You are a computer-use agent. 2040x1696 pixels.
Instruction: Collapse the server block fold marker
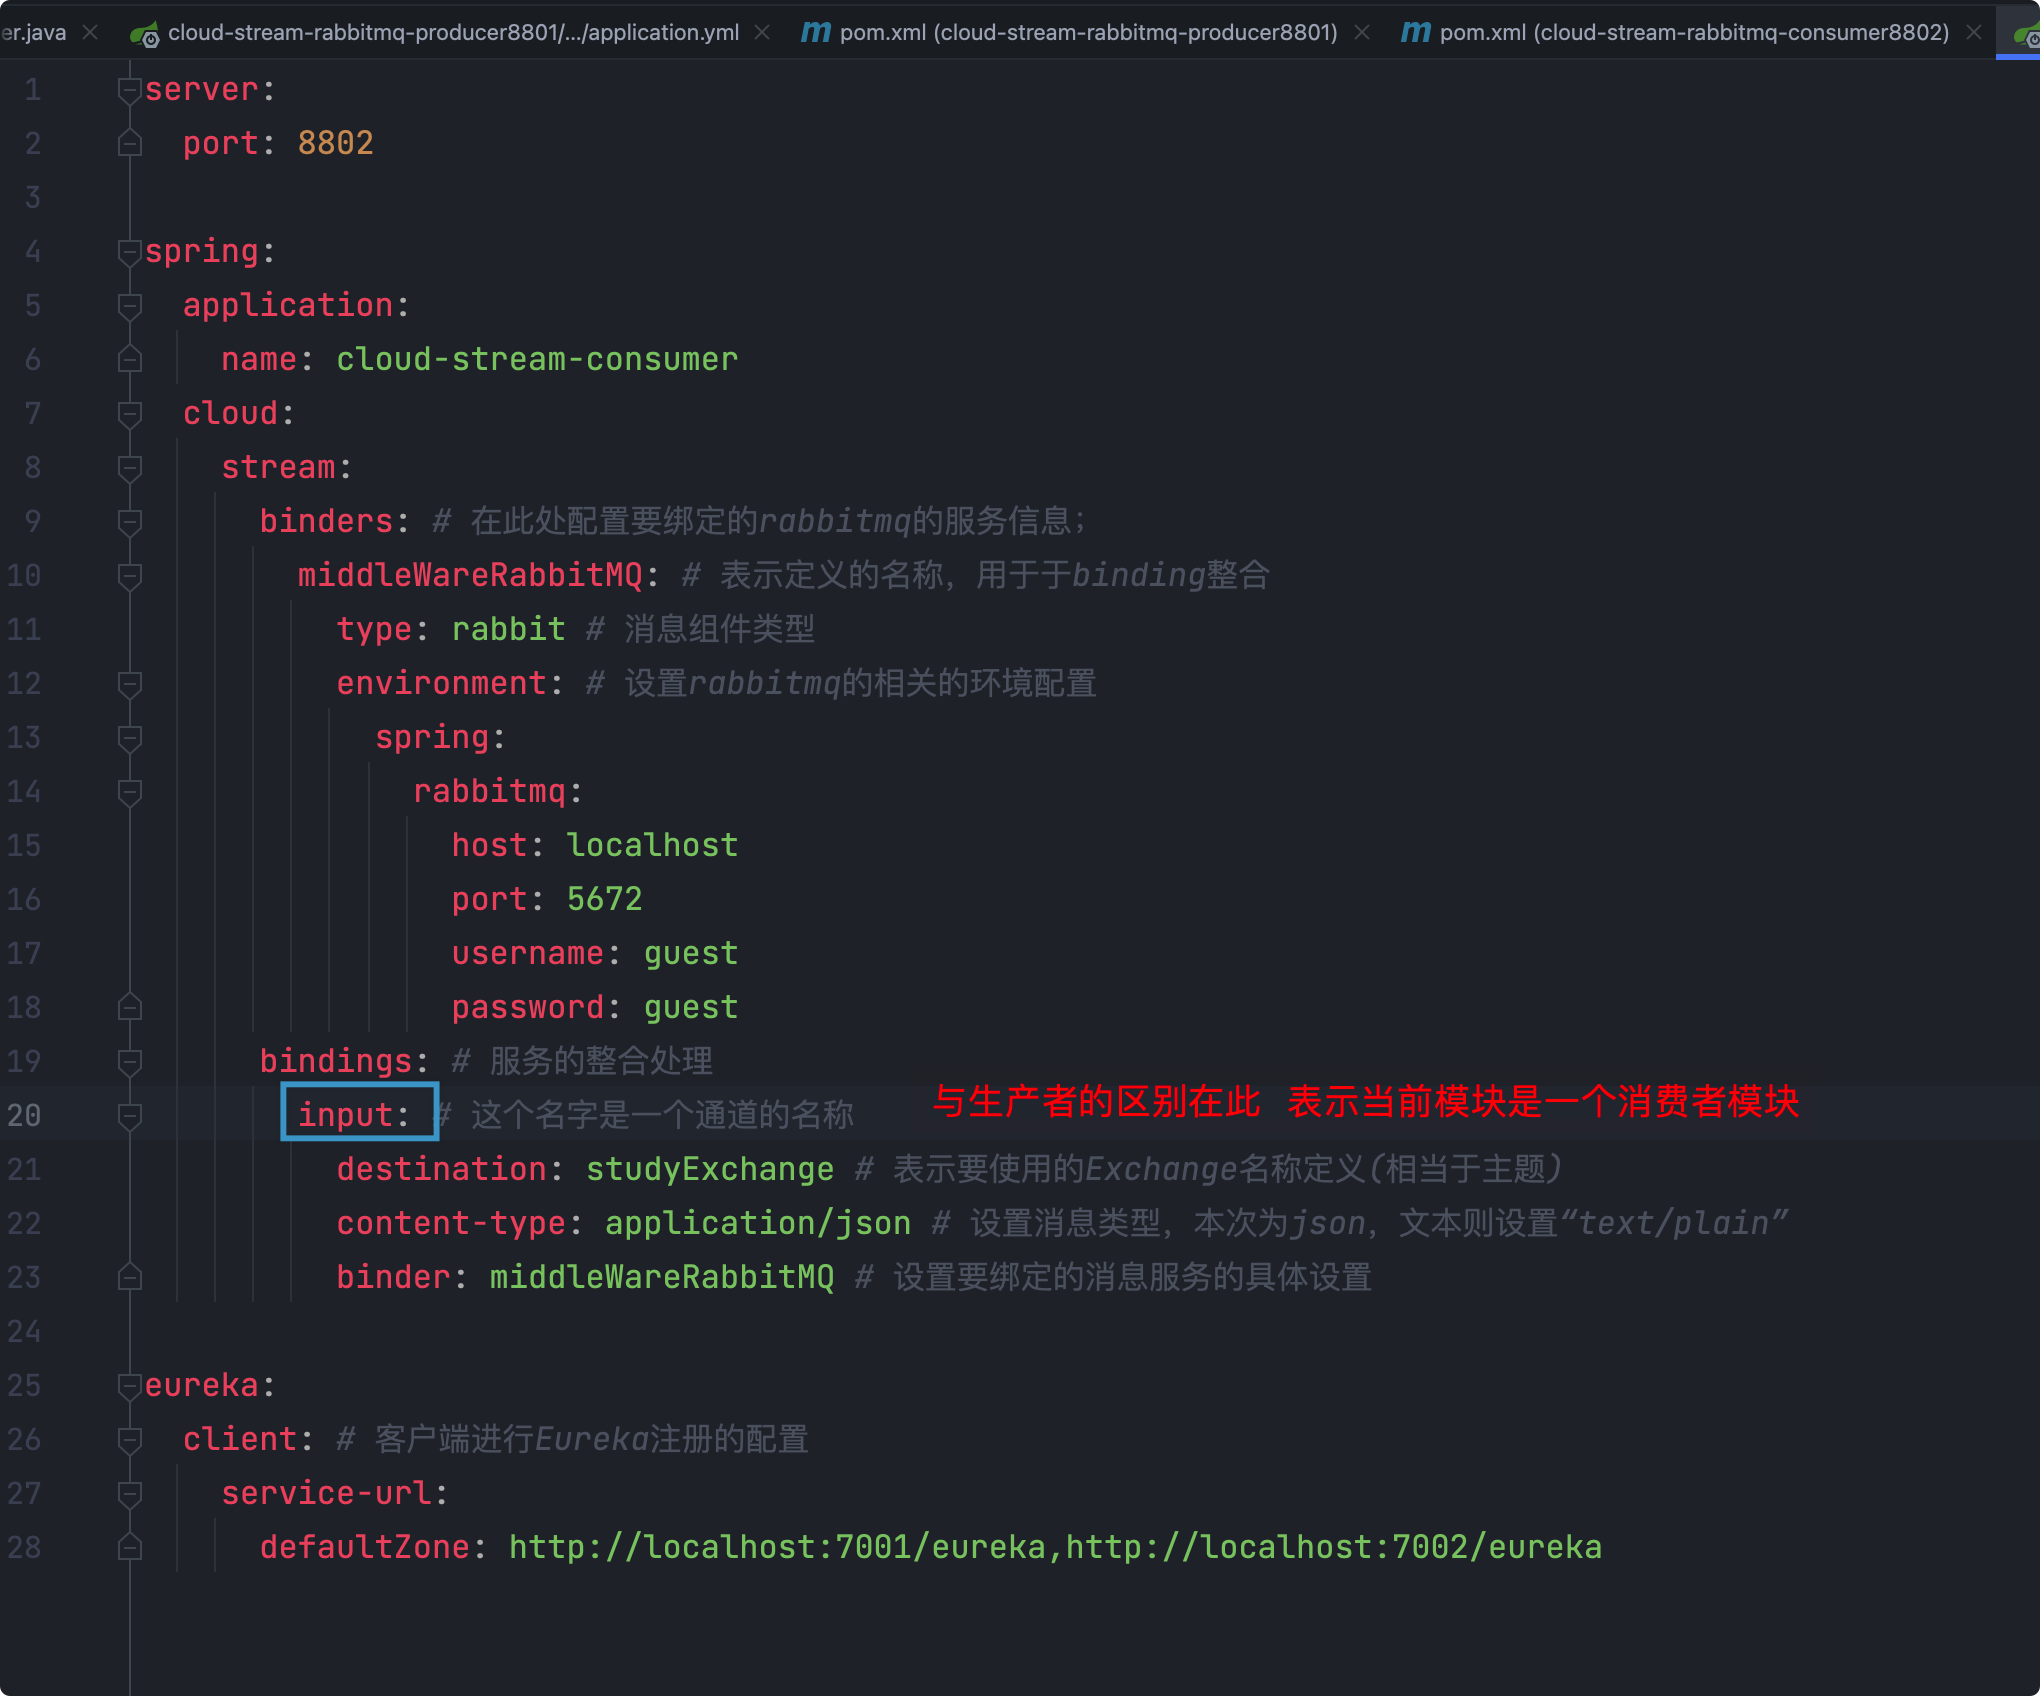(x=129, y=90)
